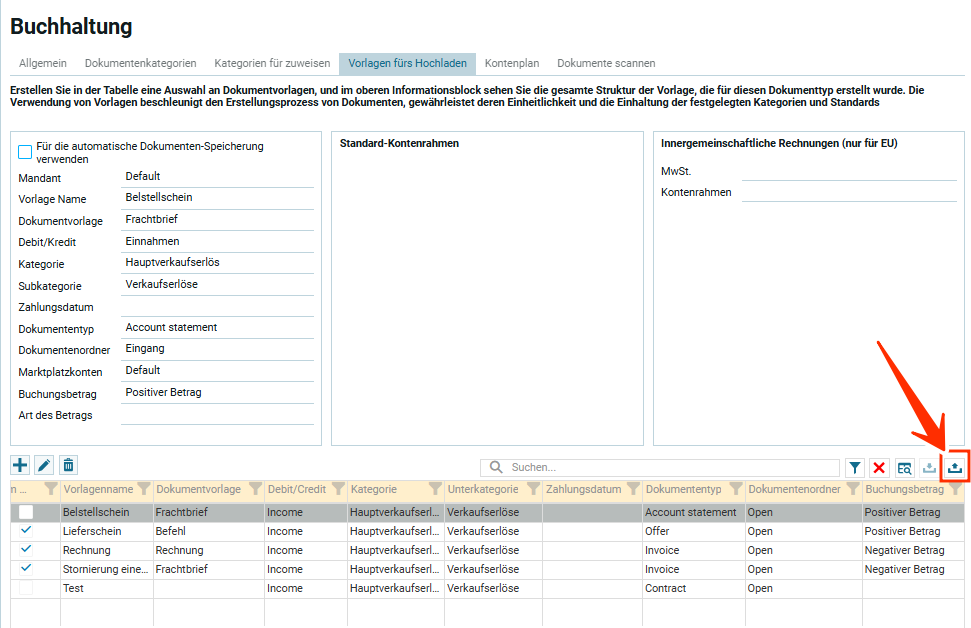Open the Dokumentenkategorien tab
This screenshot has height=628, width=971.
coord(140,63)
